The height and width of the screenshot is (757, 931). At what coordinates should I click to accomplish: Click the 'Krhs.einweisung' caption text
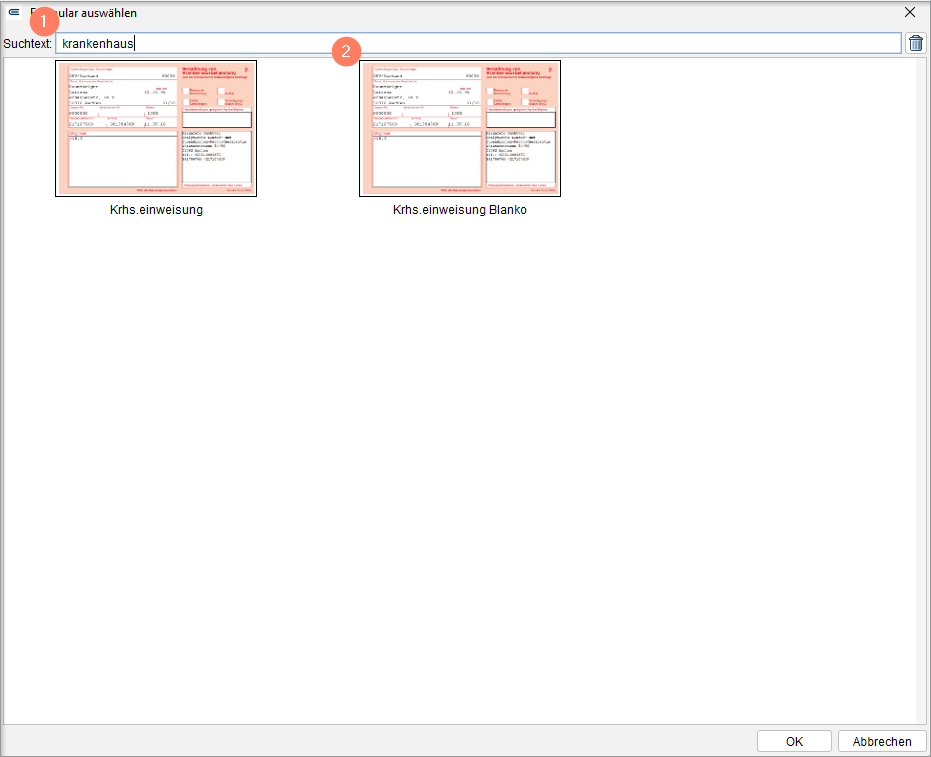[156, 210]
